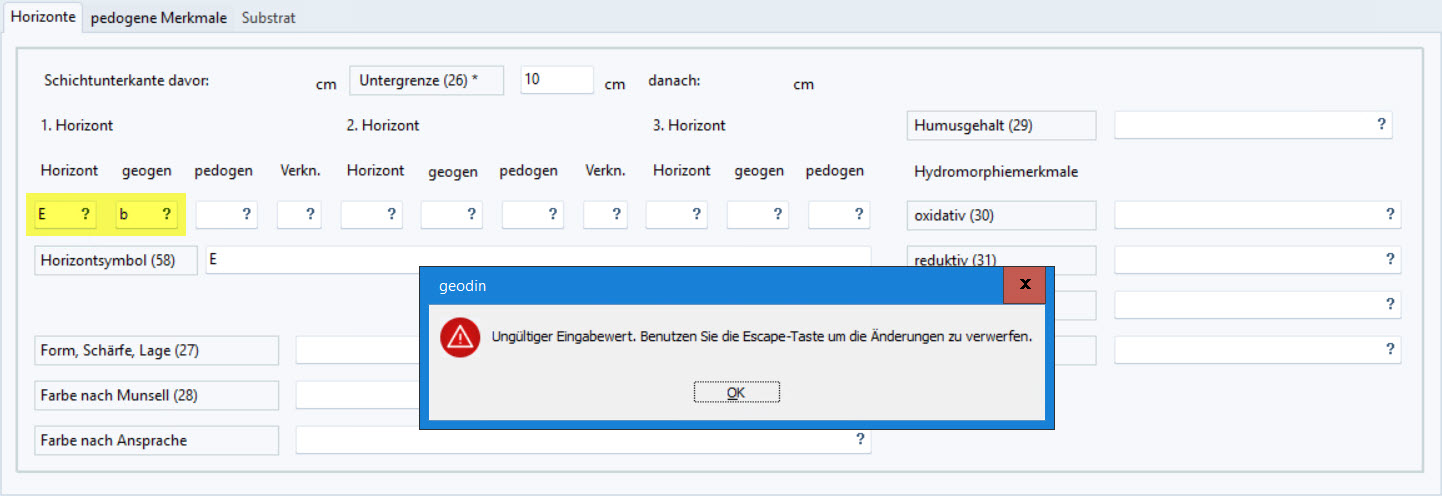Open the 1. Horizont pedogen lookup field

click(x=227, y=214)
